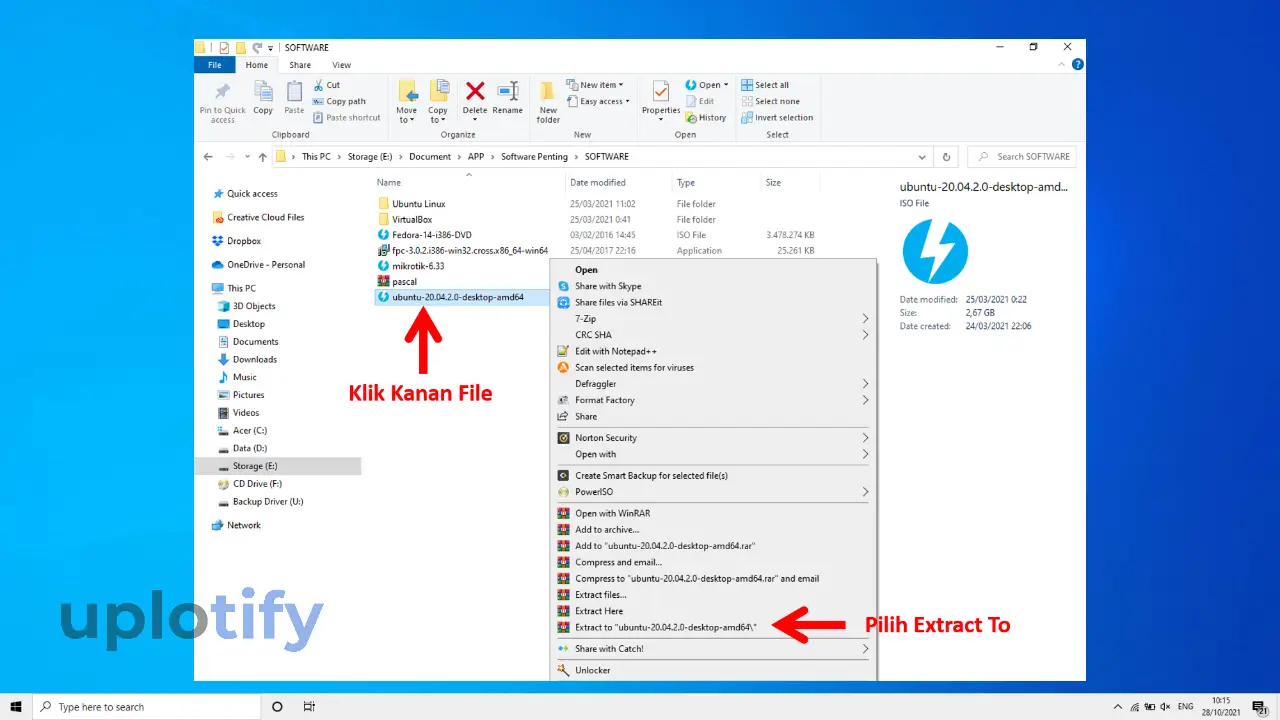This screenshot has width=1280, height=720.
Task: Click the Help question mark icon
Action: pos(1077,65)
